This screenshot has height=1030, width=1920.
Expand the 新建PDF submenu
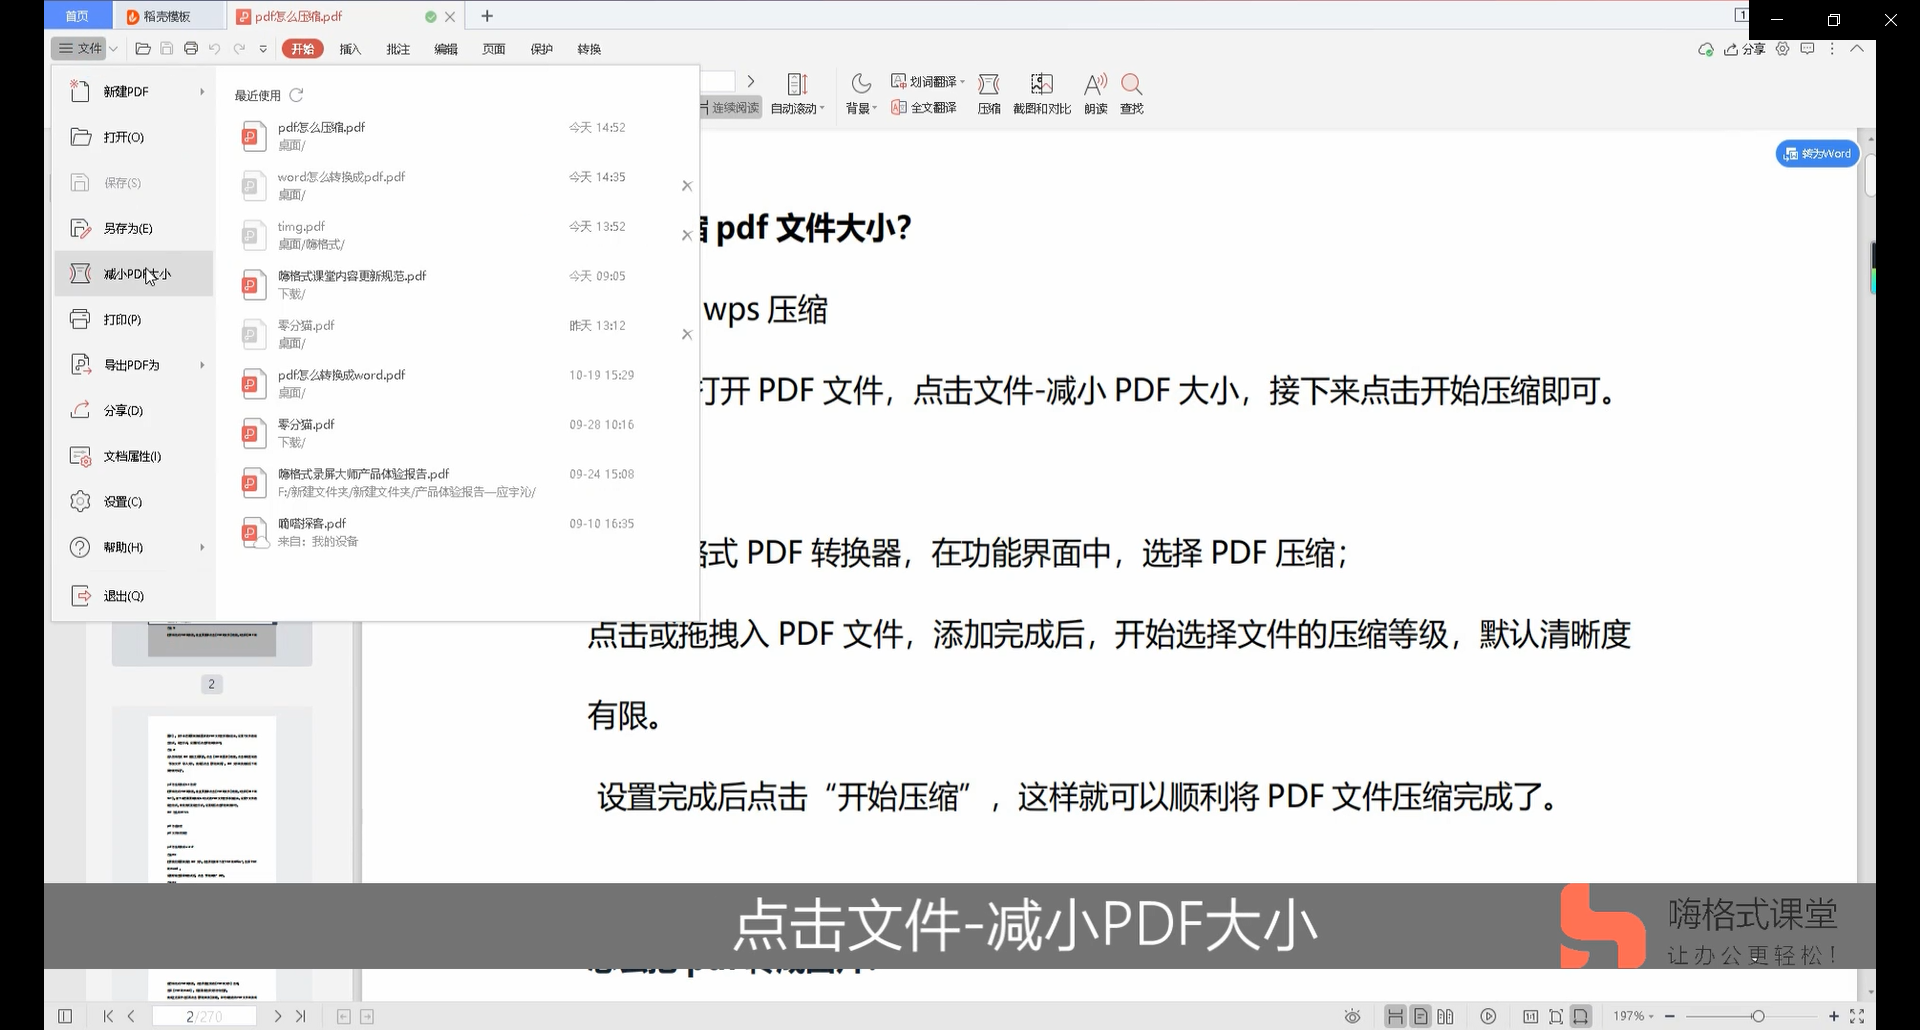click(202, 91)
